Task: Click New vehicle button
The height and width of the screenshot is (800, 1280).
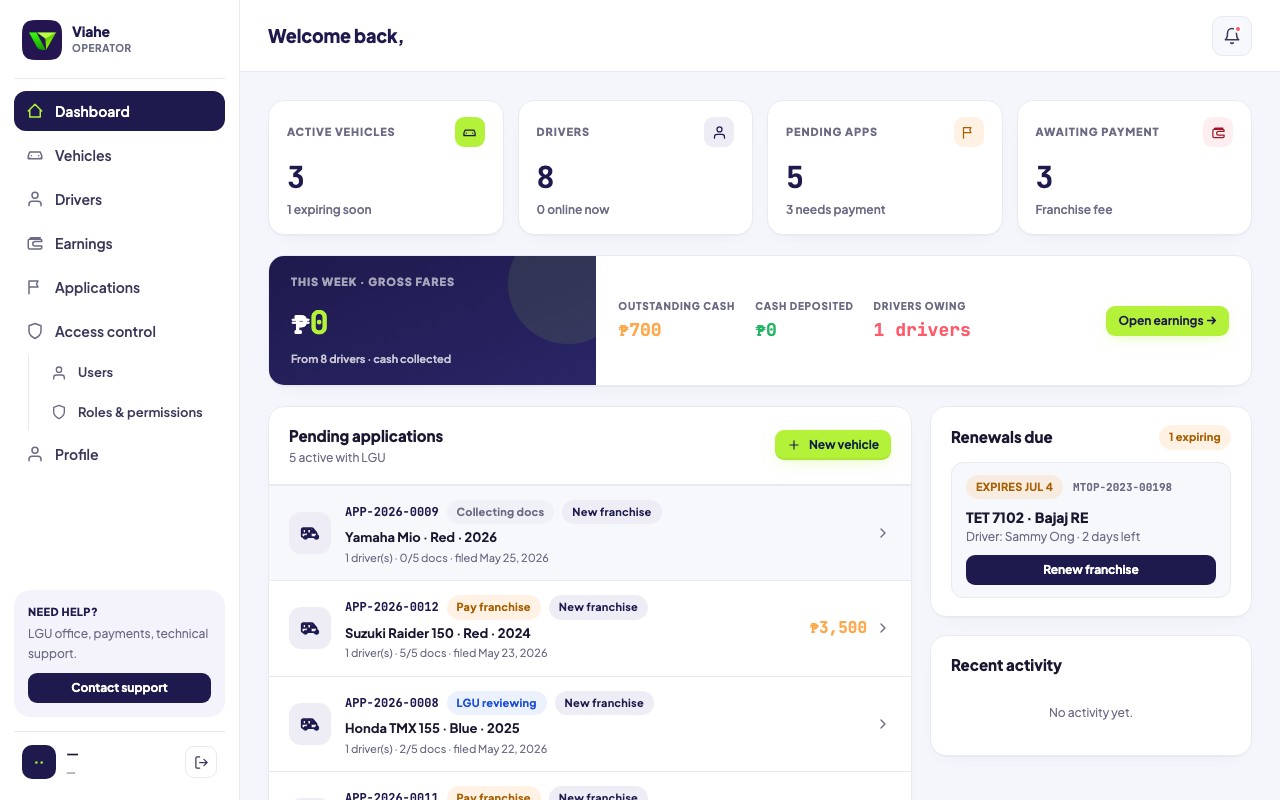Action: [833, 445]
